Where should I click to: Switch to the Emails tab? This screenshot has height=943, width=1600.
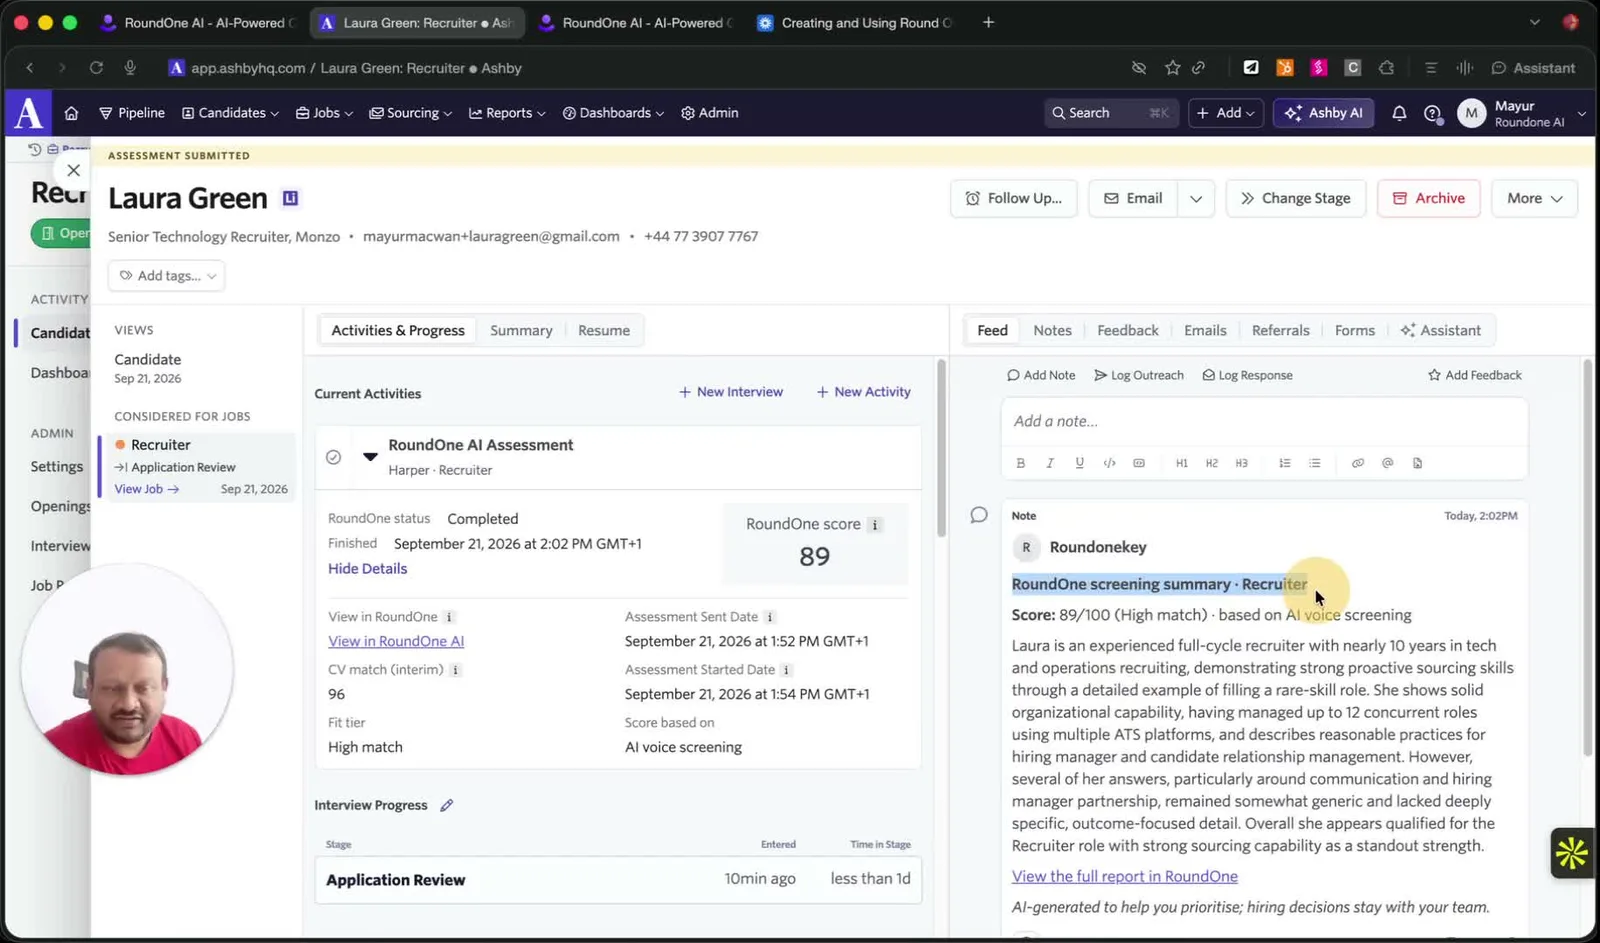[x=1205, y=330]
